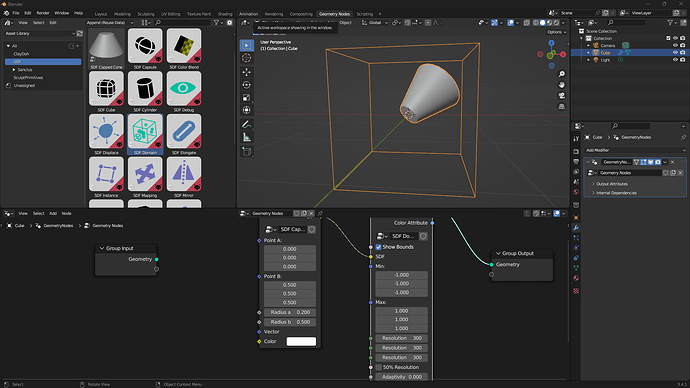690x388 pixels.
Task: Uncheck the Collection exclude checkbox
Action: (668, 38)
